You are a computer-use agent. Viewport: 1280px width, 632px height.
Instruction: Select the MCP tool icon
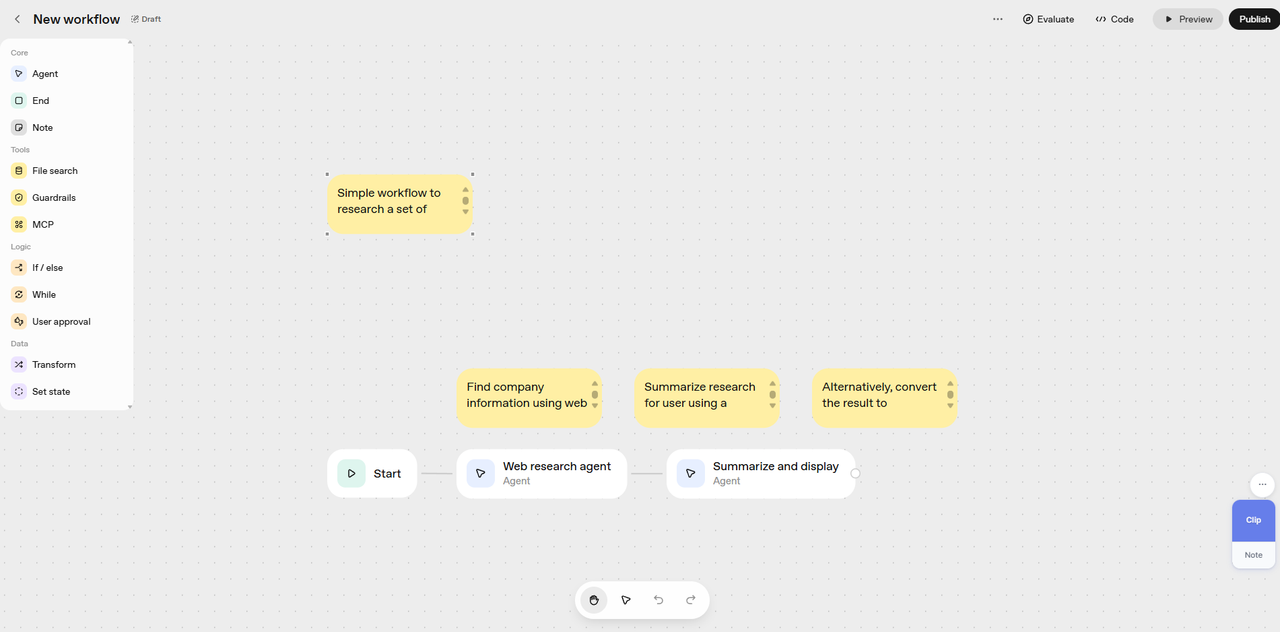(x=19, y=225)
